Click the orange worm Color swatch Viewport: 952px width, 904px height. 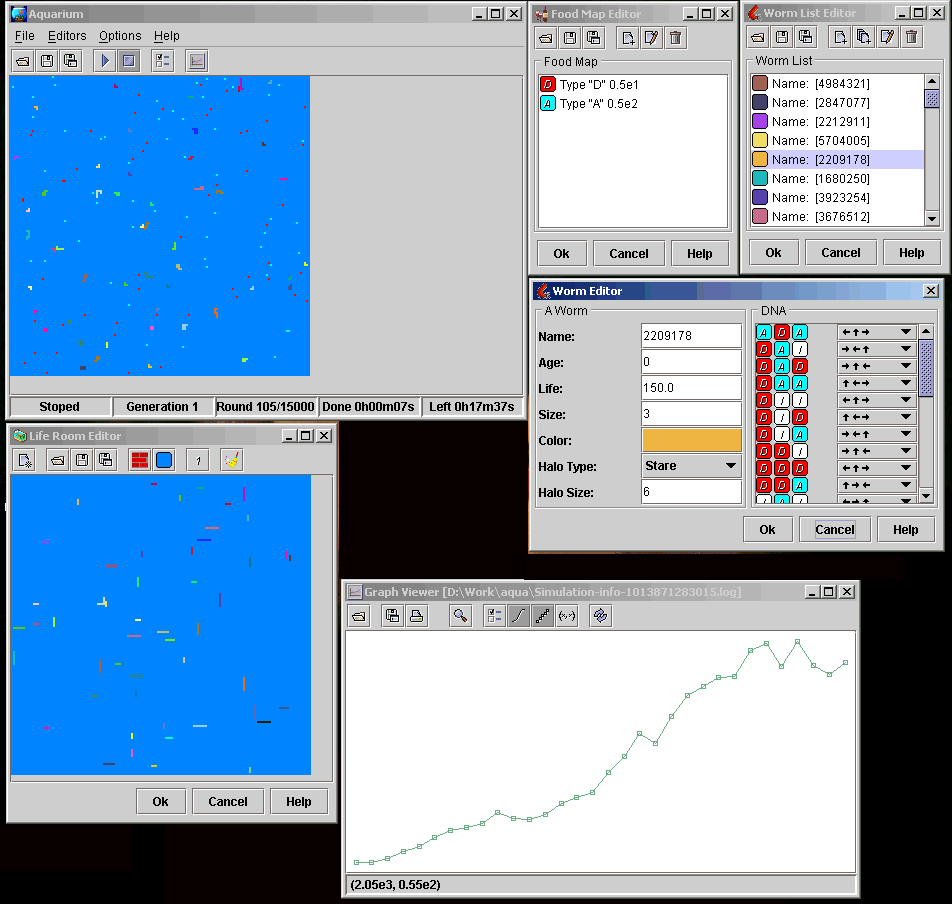[x=691, y=440]
